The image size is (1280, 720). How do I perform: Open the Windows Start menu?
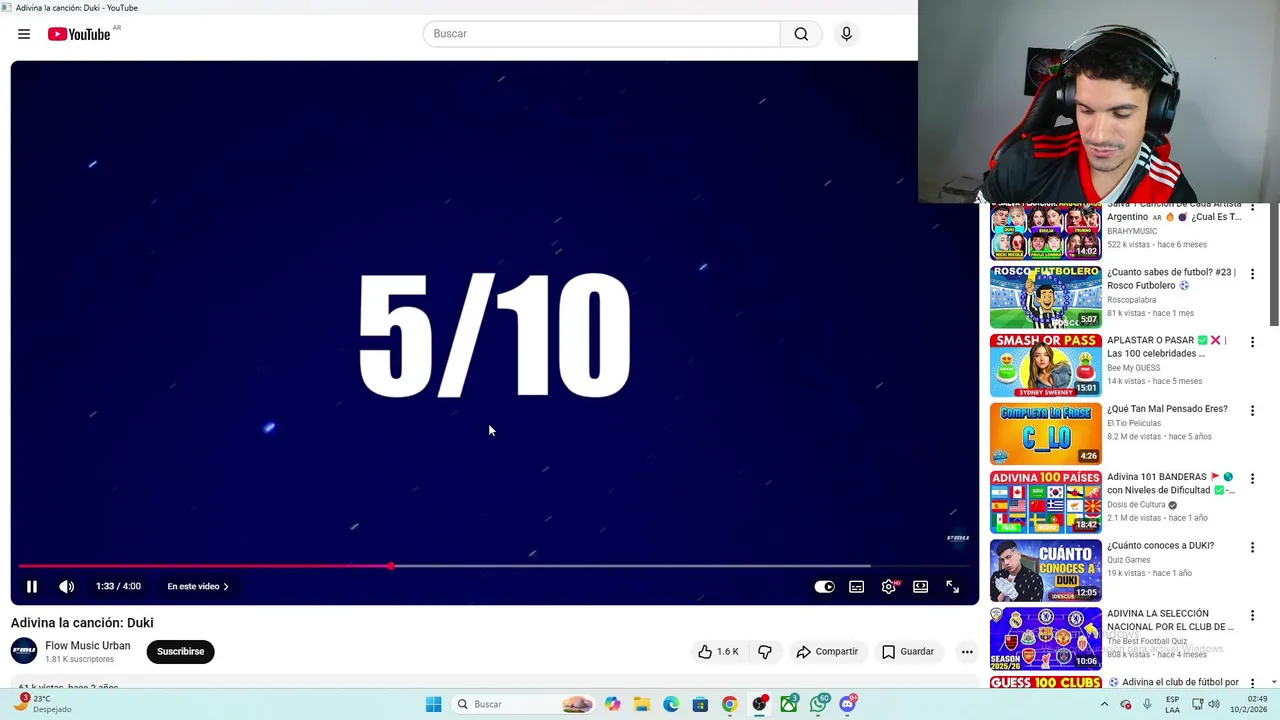[433, 704]
